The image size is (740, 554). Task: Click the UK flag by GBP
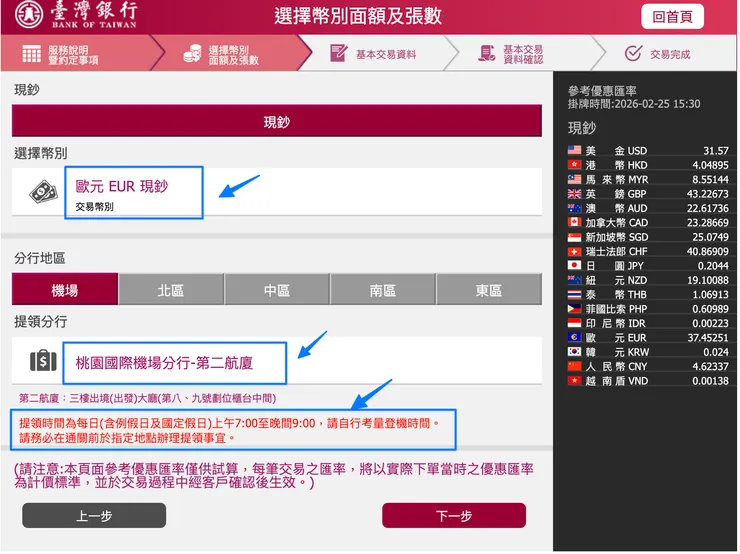pos(574,193)
